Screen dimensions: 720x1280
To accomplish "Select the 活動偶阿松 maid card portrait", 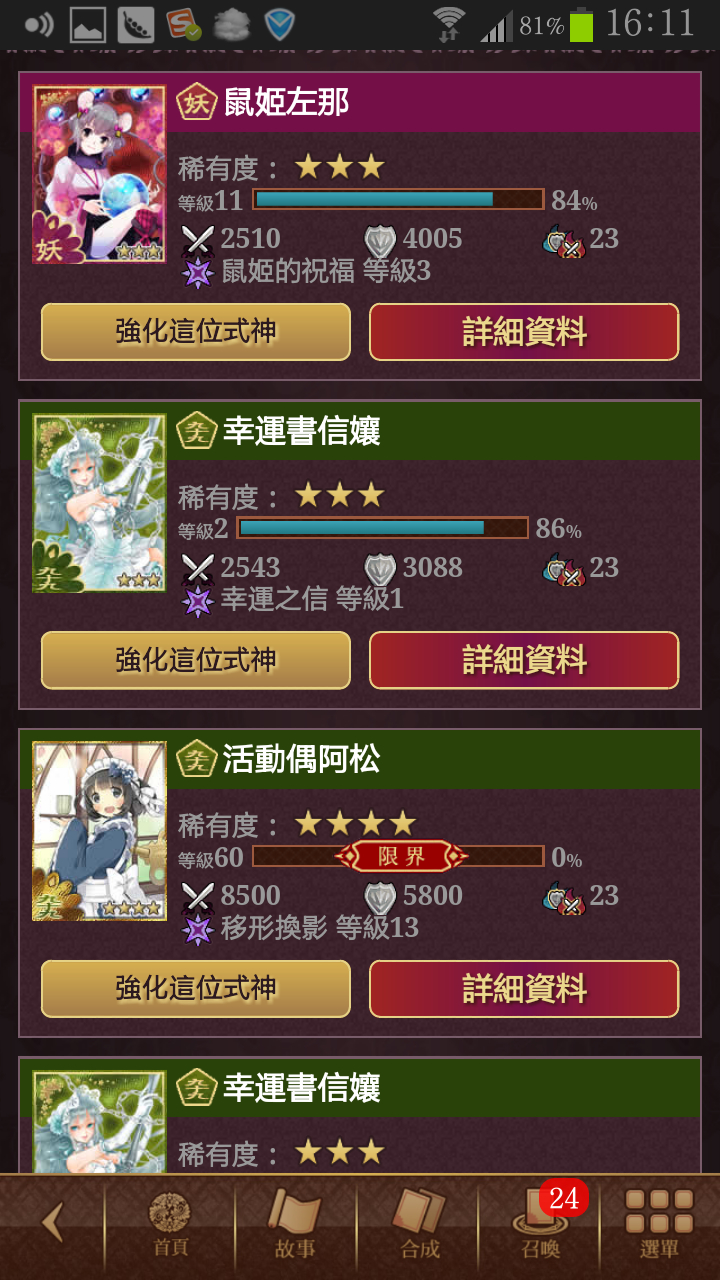I will click(99, 831).
